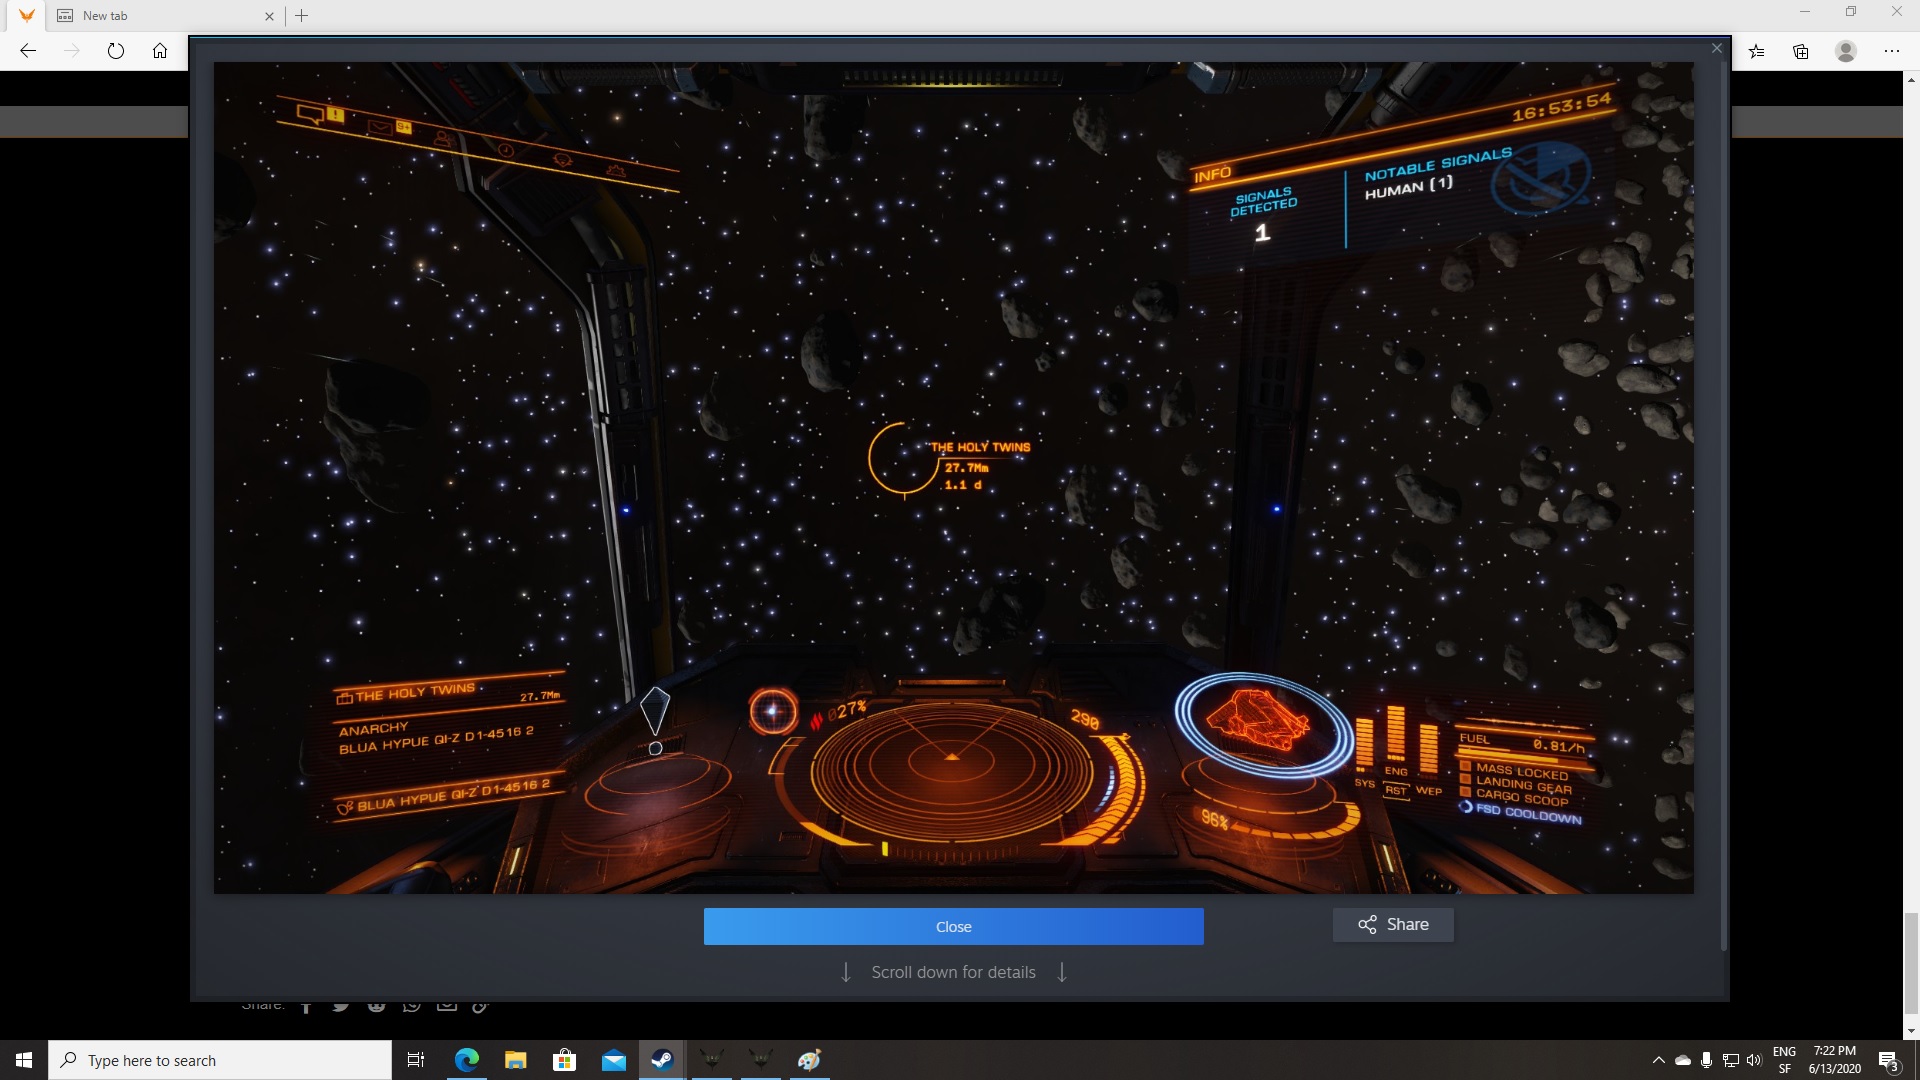The width and height of the screenshot is (1920, 1080).
Task: Click the 'SIGNALS DETECTED' text in screenshot
Action: (1263, 201)
